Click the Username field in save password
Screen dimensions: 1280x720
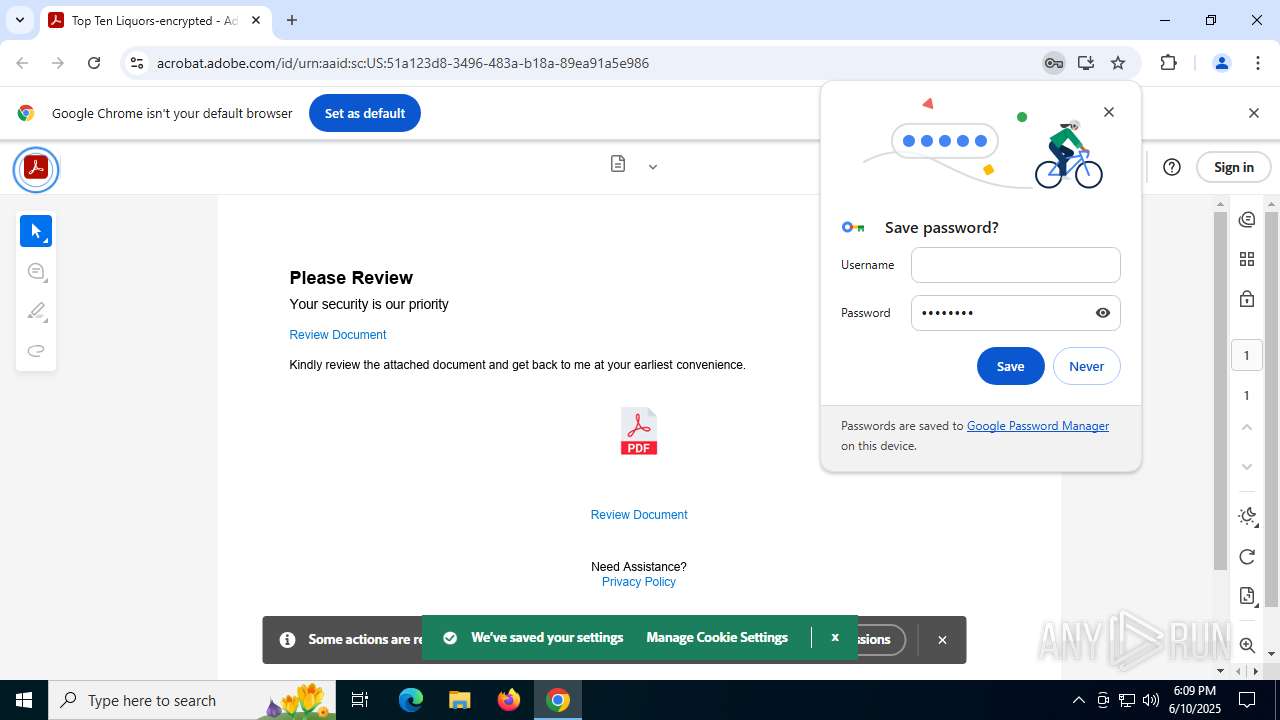pos(1016,265)
